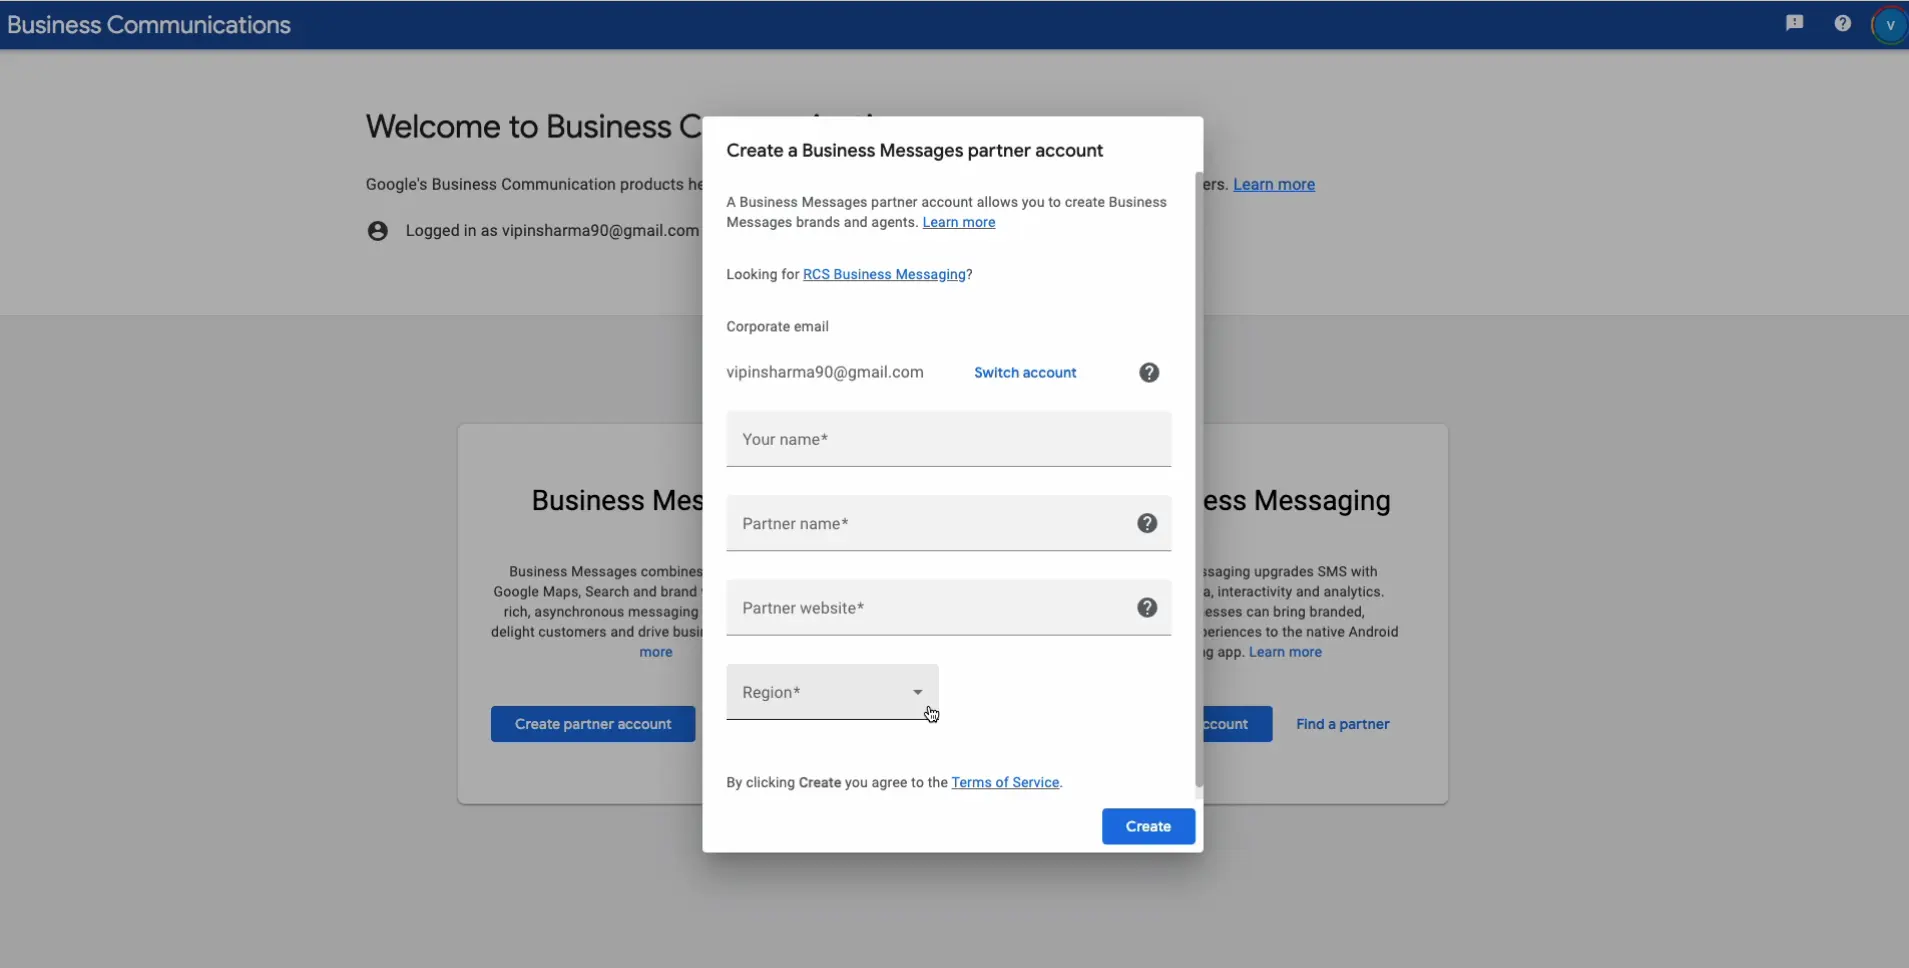Focus the Partner name input field

(x=948, y=523)
